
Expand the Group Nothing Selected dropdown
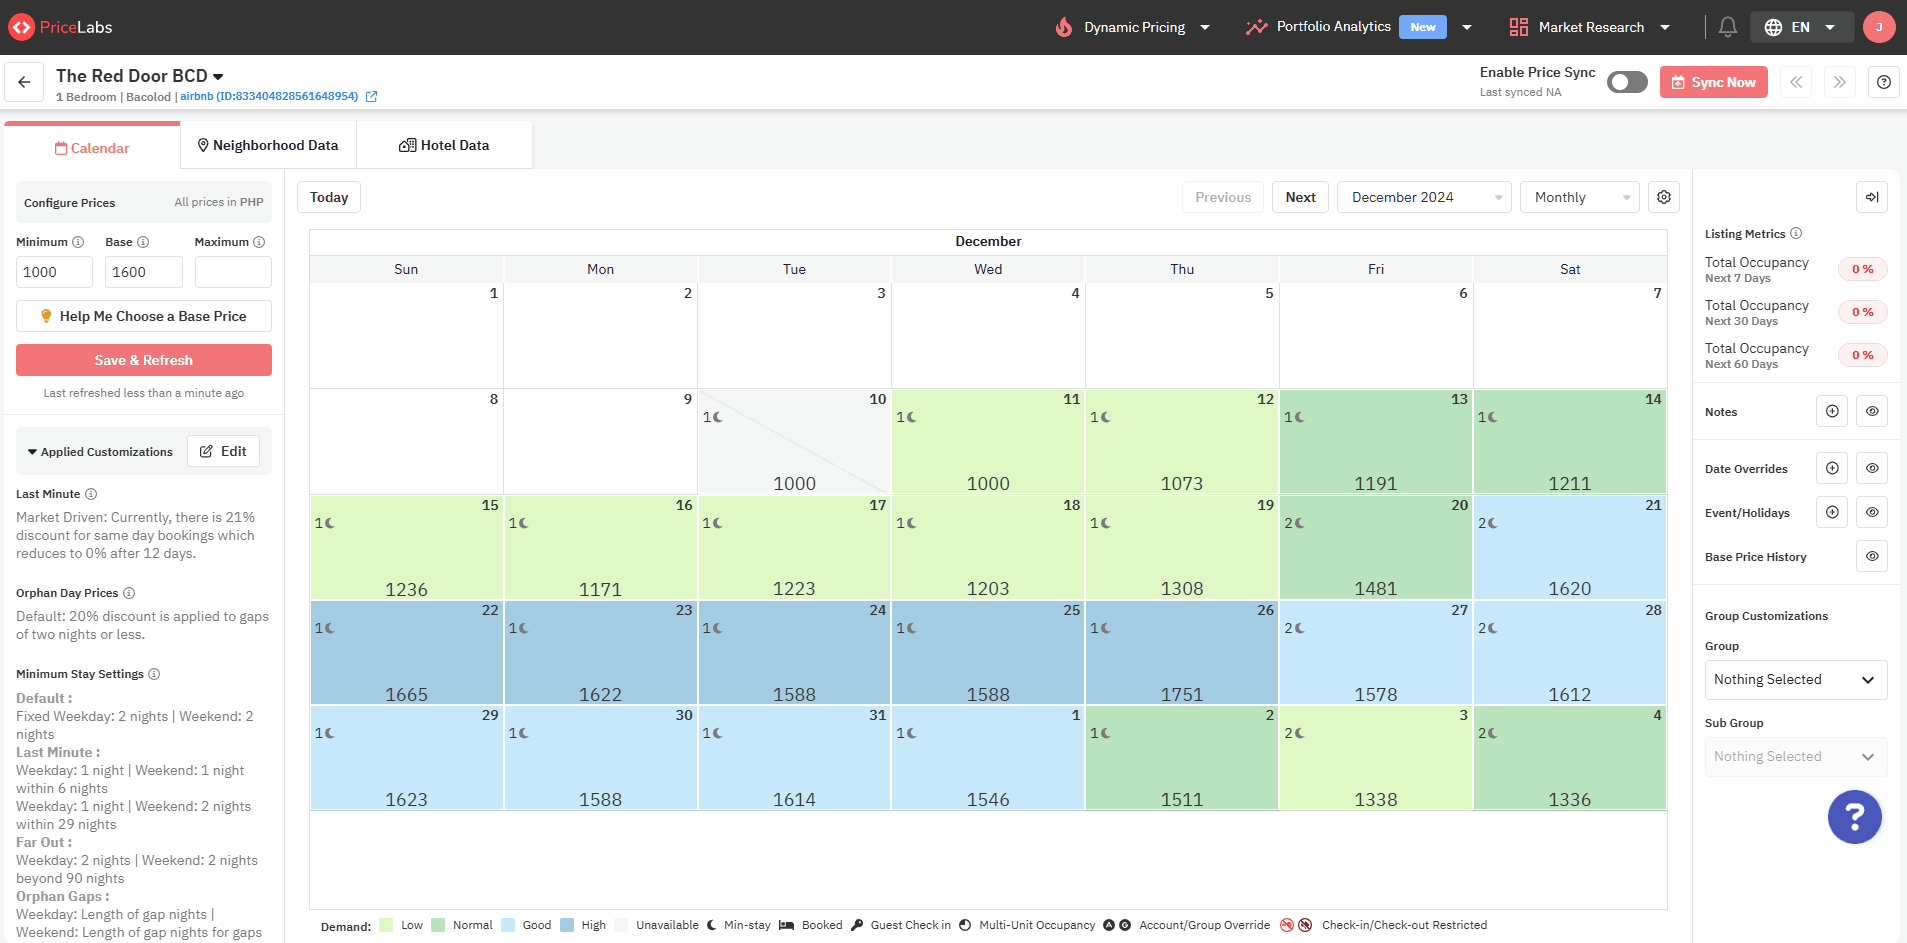click(x=1795, y=679)
